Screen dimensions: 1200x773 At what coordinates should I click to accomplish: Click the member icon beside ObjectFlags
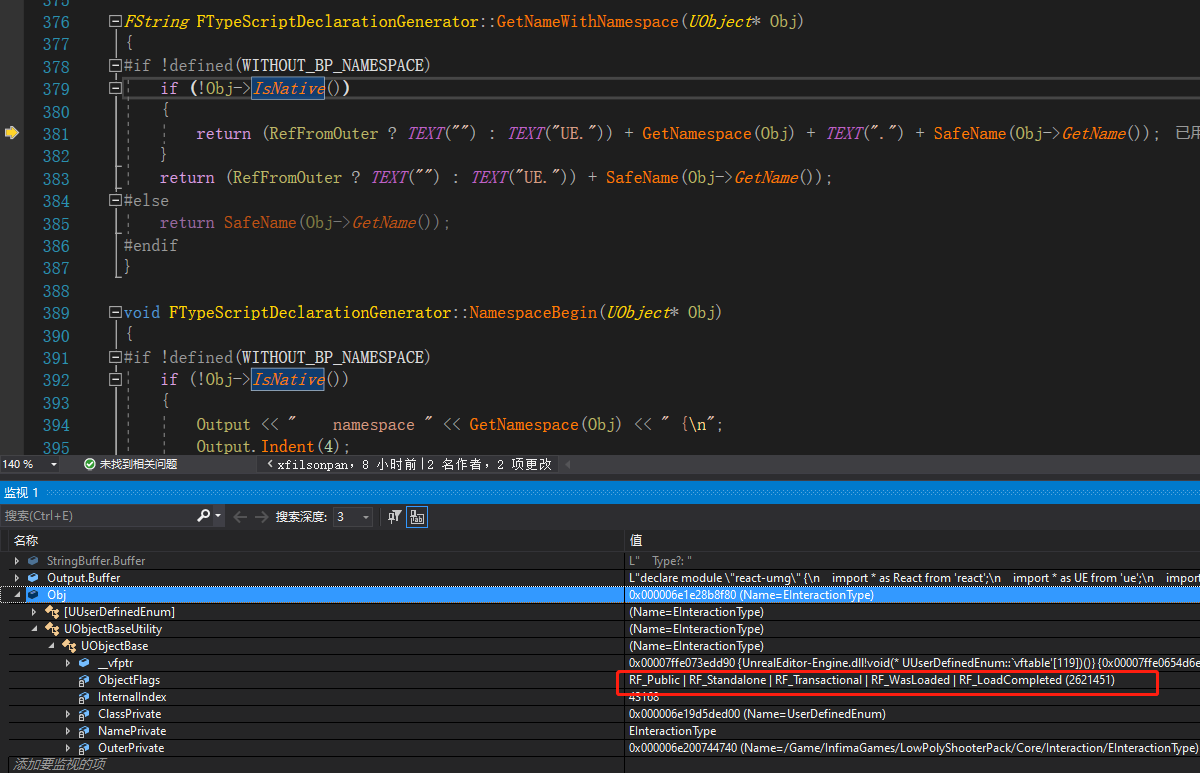(83, 679)
